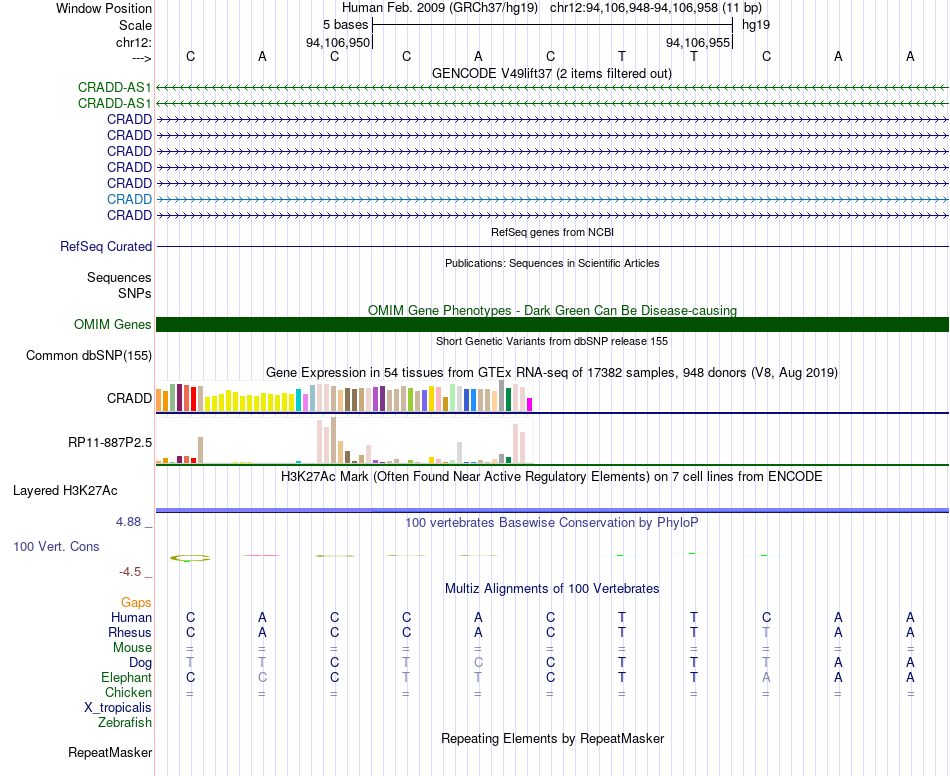Select the chr12:94,106,948-94,106,958 (11 bp) position text

click(x=656, y=8)
